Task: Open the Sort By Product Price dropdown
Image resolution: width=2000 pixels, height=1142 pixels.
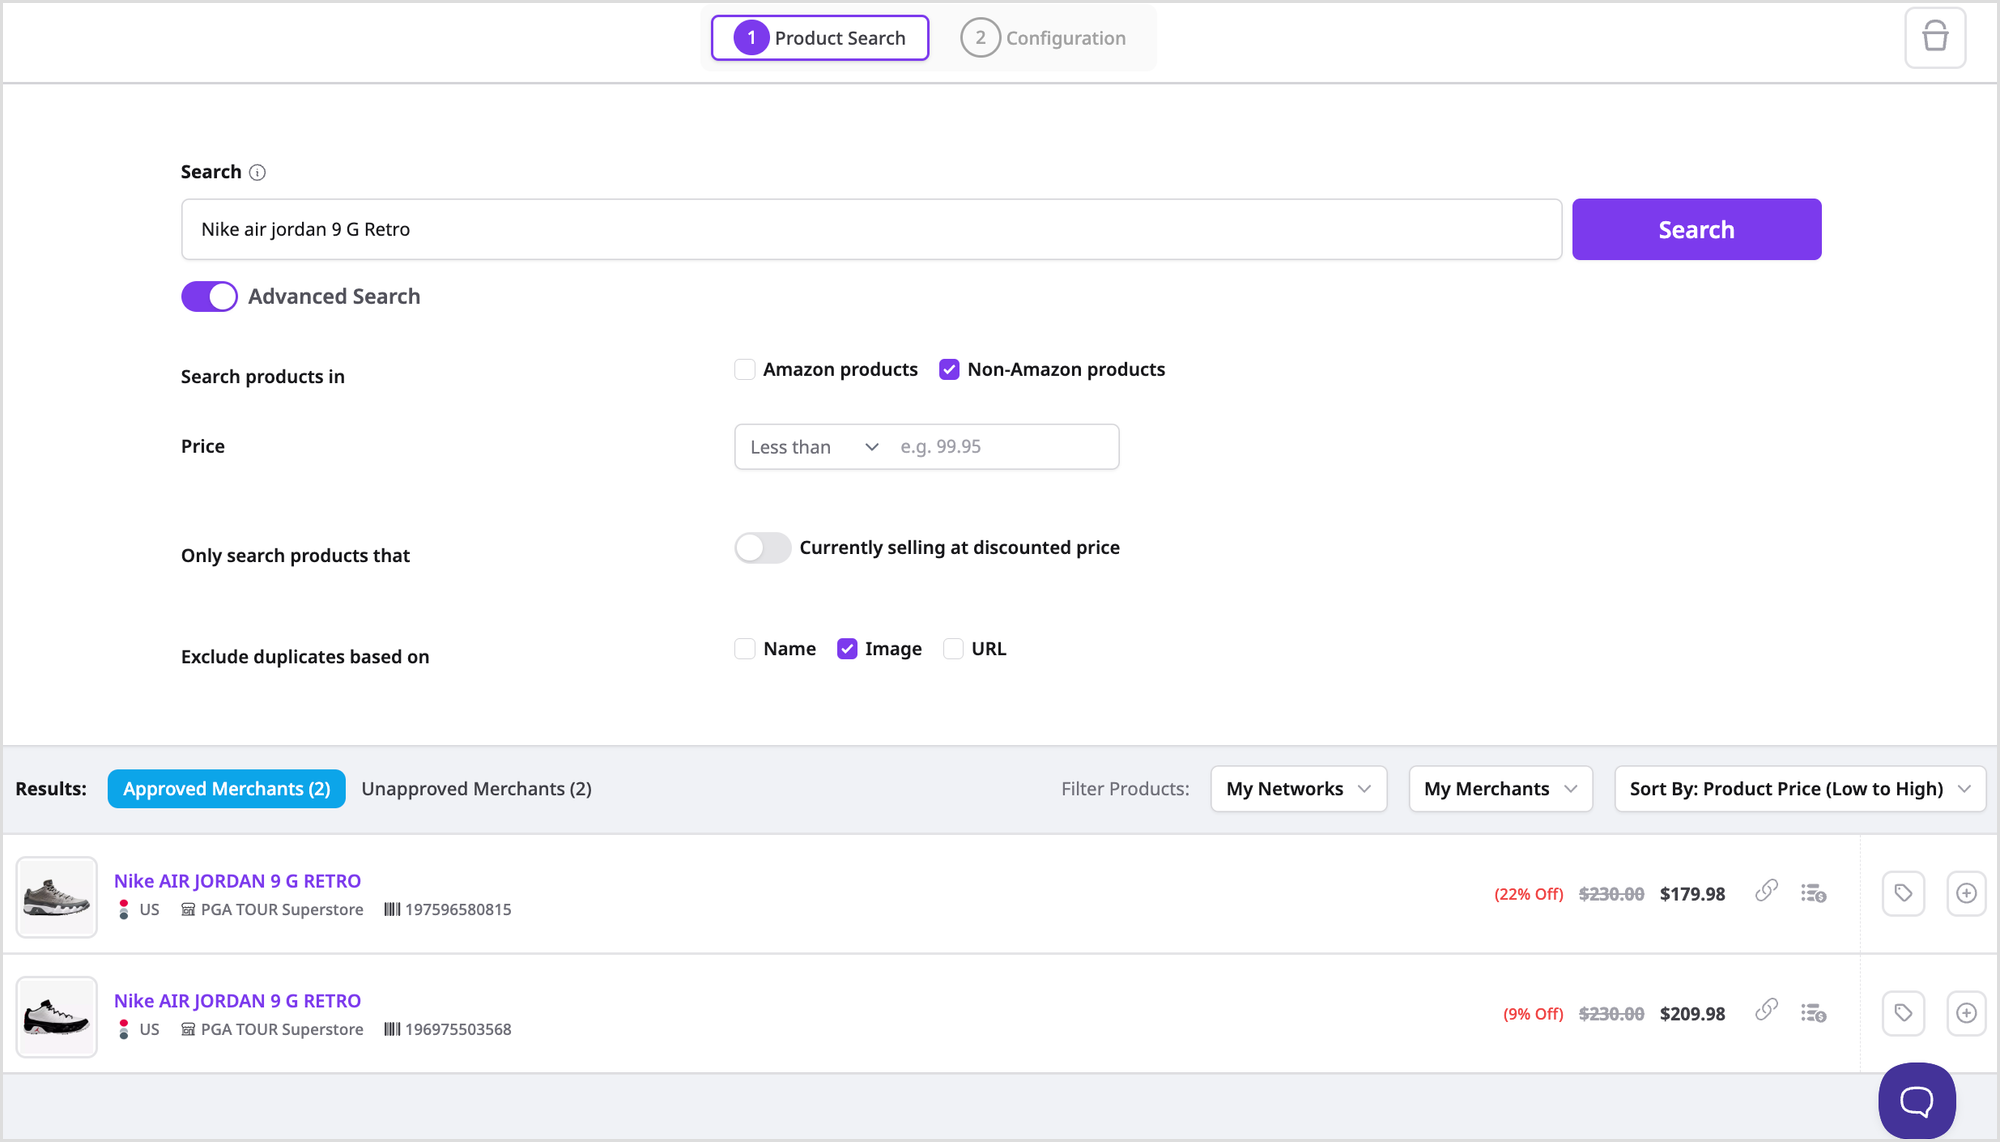Action: (x=1799, y=789)
